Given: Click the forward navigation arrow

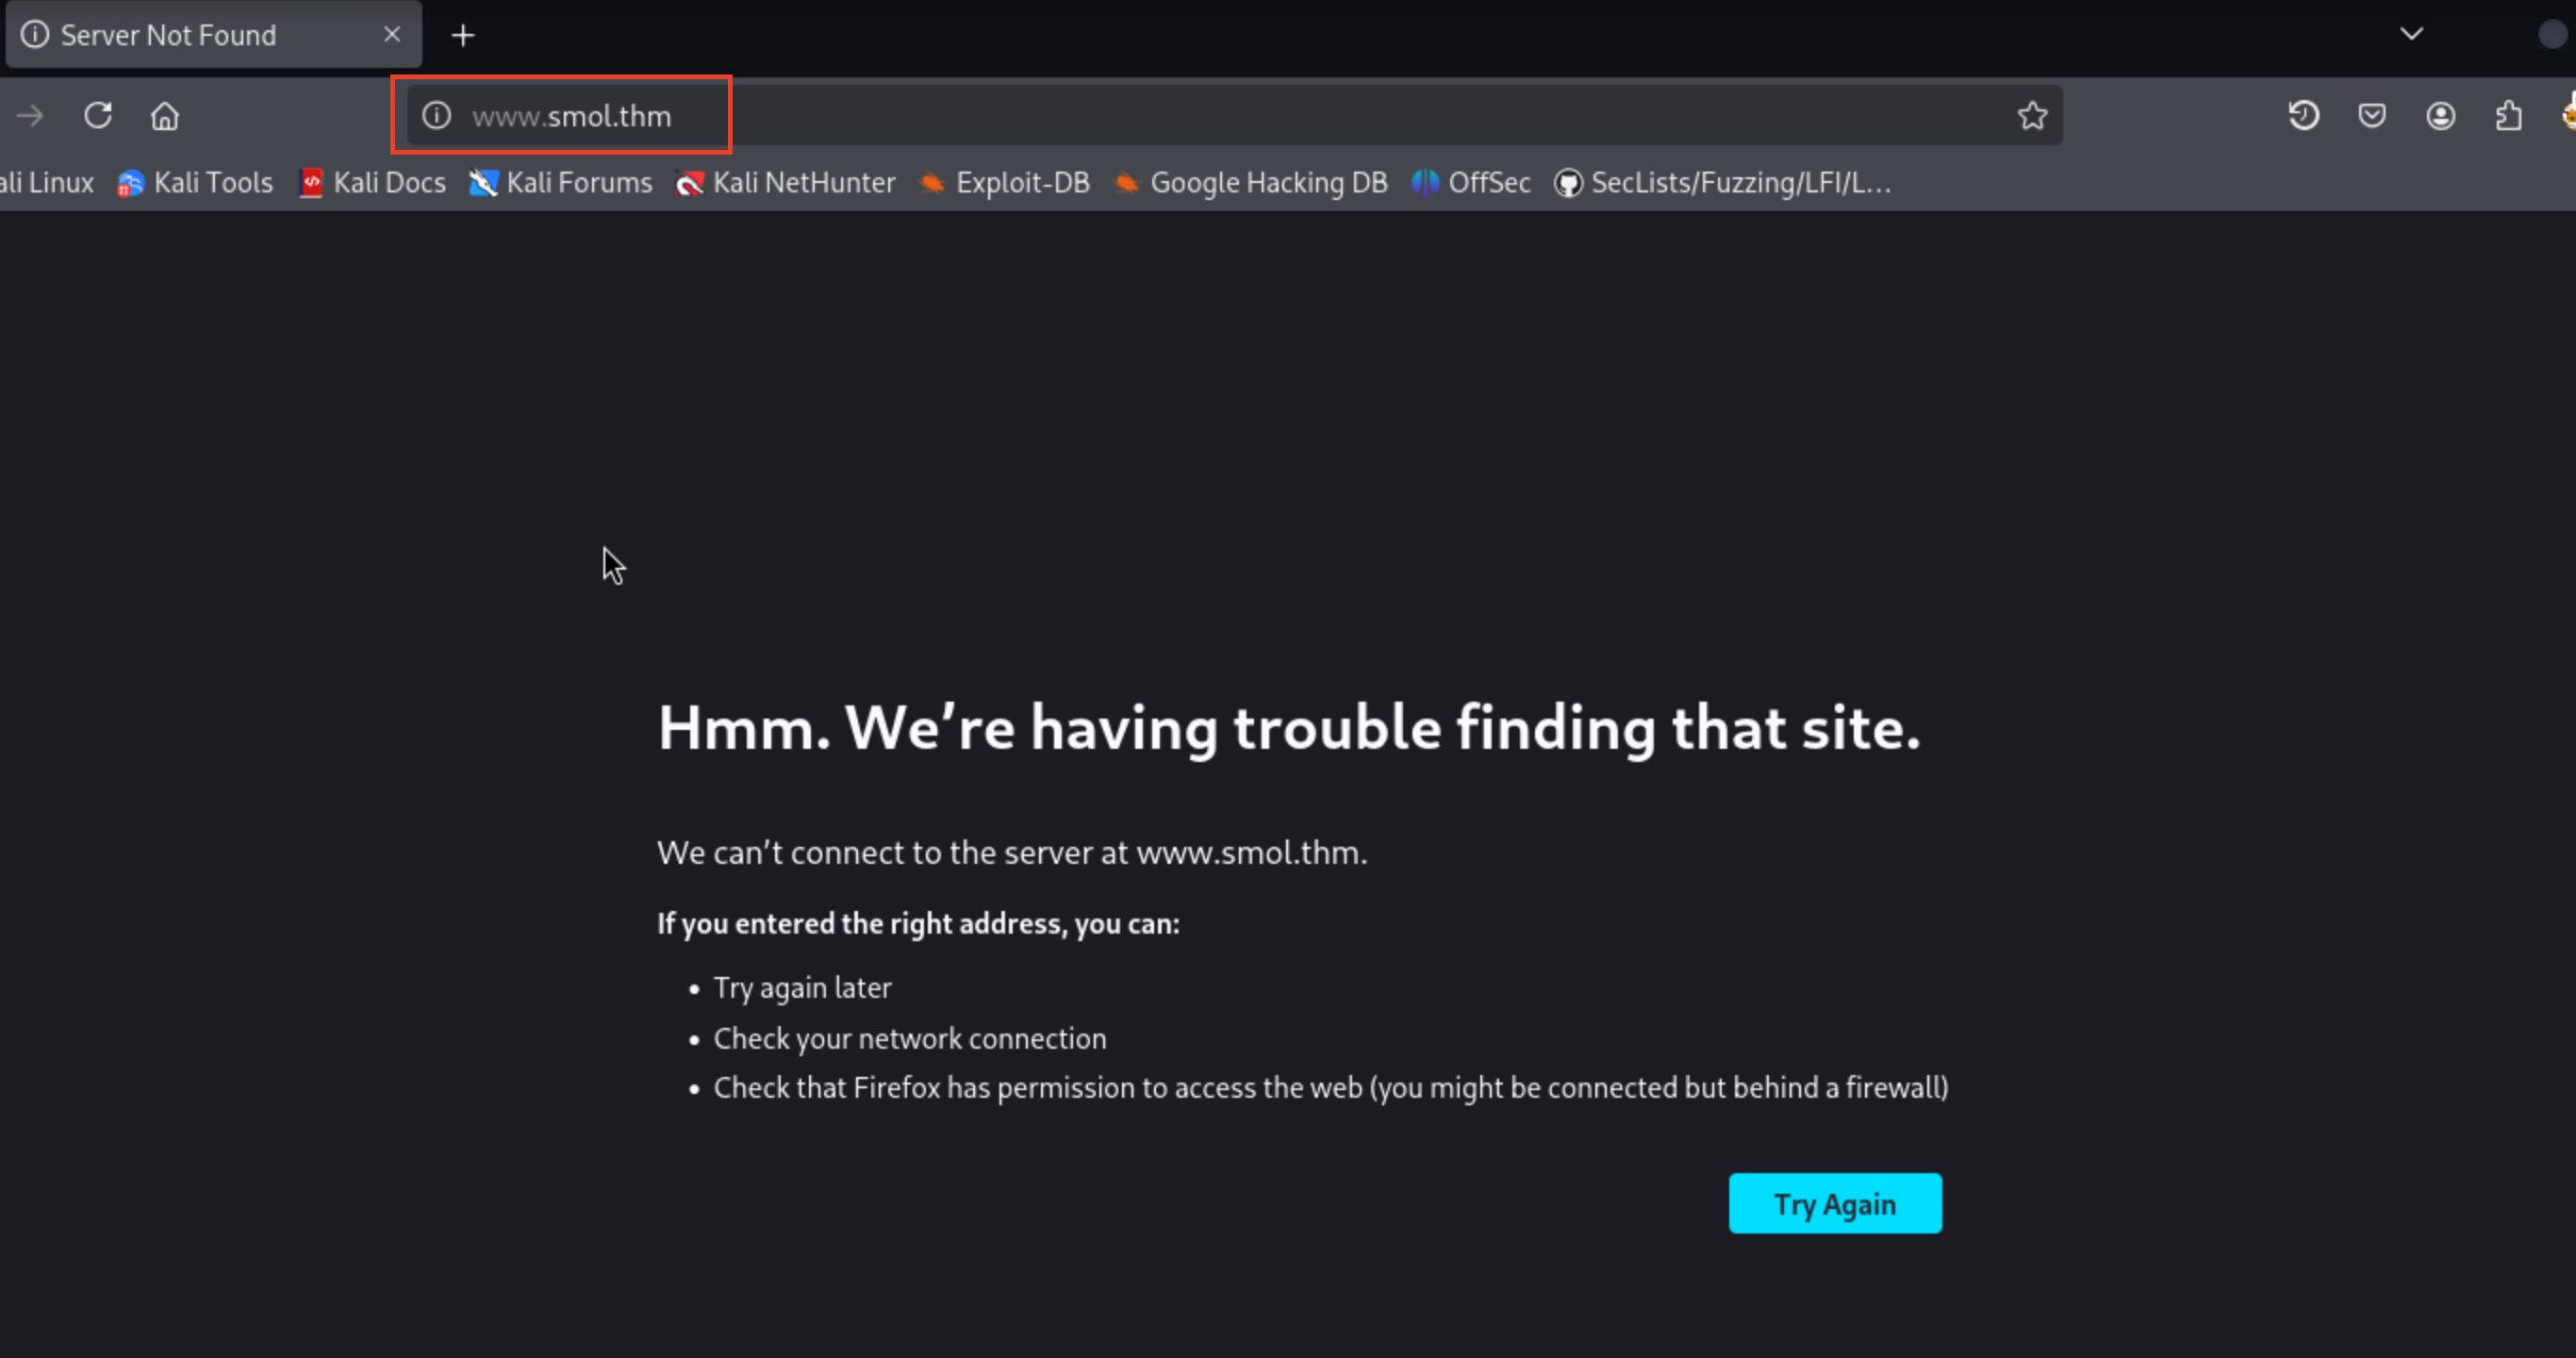Looking at the screenshot, I should 30,116.
